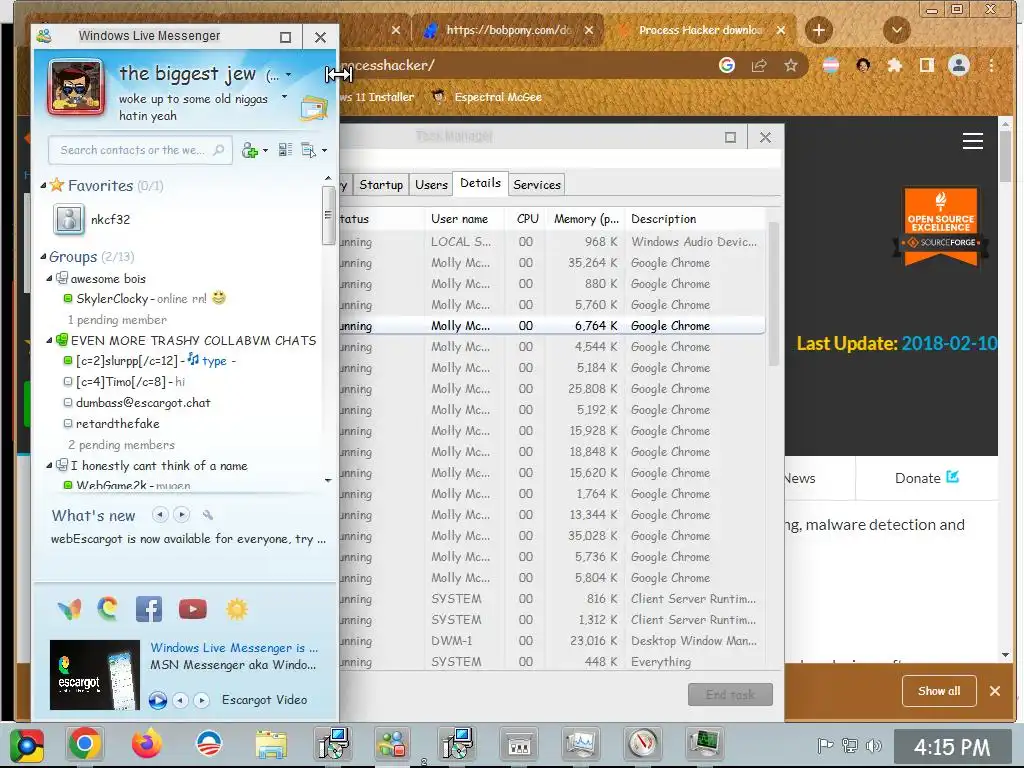Viewport: 1024px width, 768px height.
Task: Click the add contact icon in Messenger
Action: [249, 150]
